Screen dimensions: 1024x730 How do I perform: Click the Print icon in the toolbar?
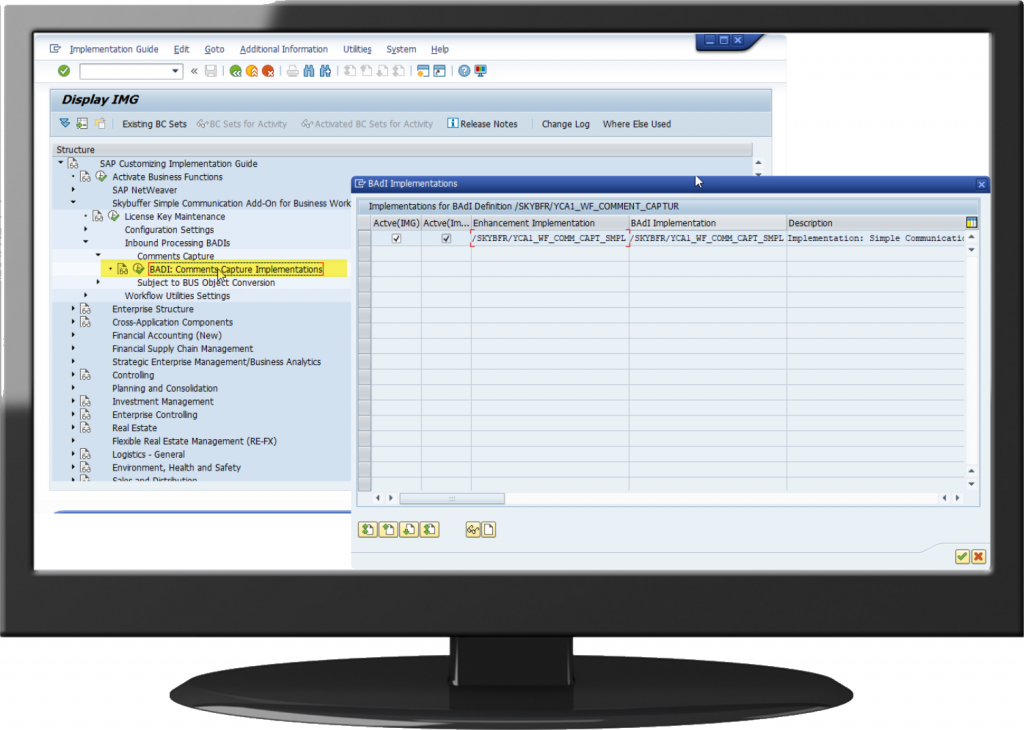click(293, 71)
